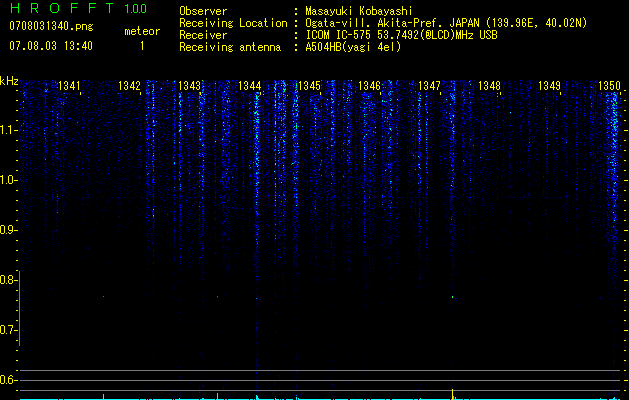The height and width of the screenshot is (400, 629).
Task: Click the 1345 time marker label
Action: (309, 86)
